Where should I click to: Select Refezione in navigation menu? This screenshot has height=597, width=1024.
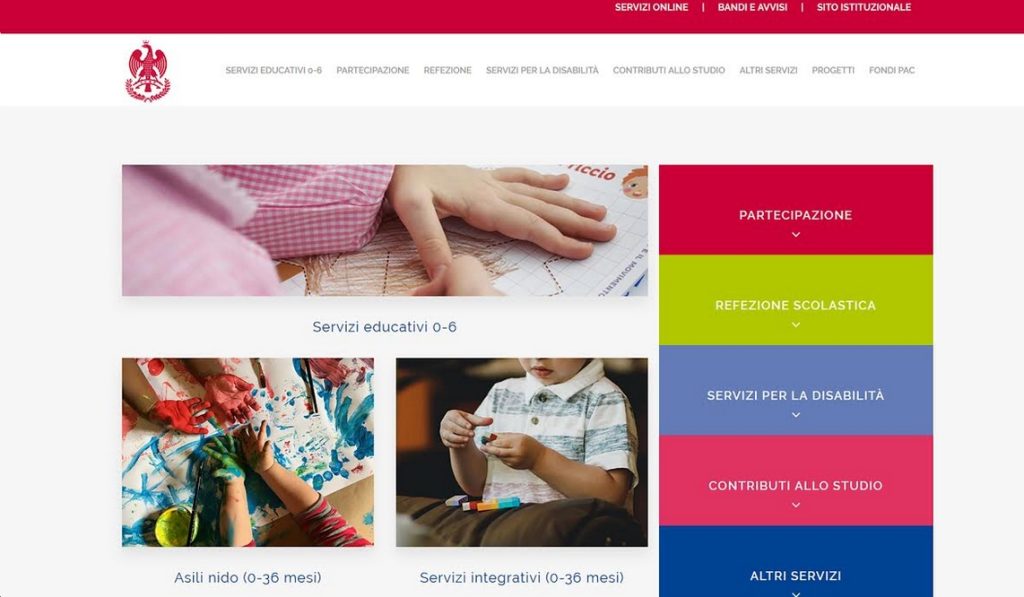click(x=447, y=71)
